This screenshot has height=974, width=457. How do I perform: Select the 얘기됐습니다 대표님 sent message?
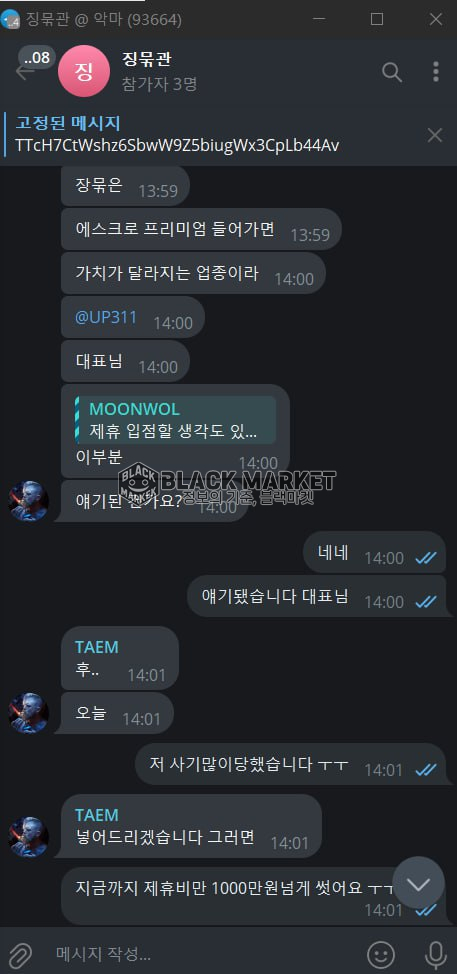[x=317, y=596]
